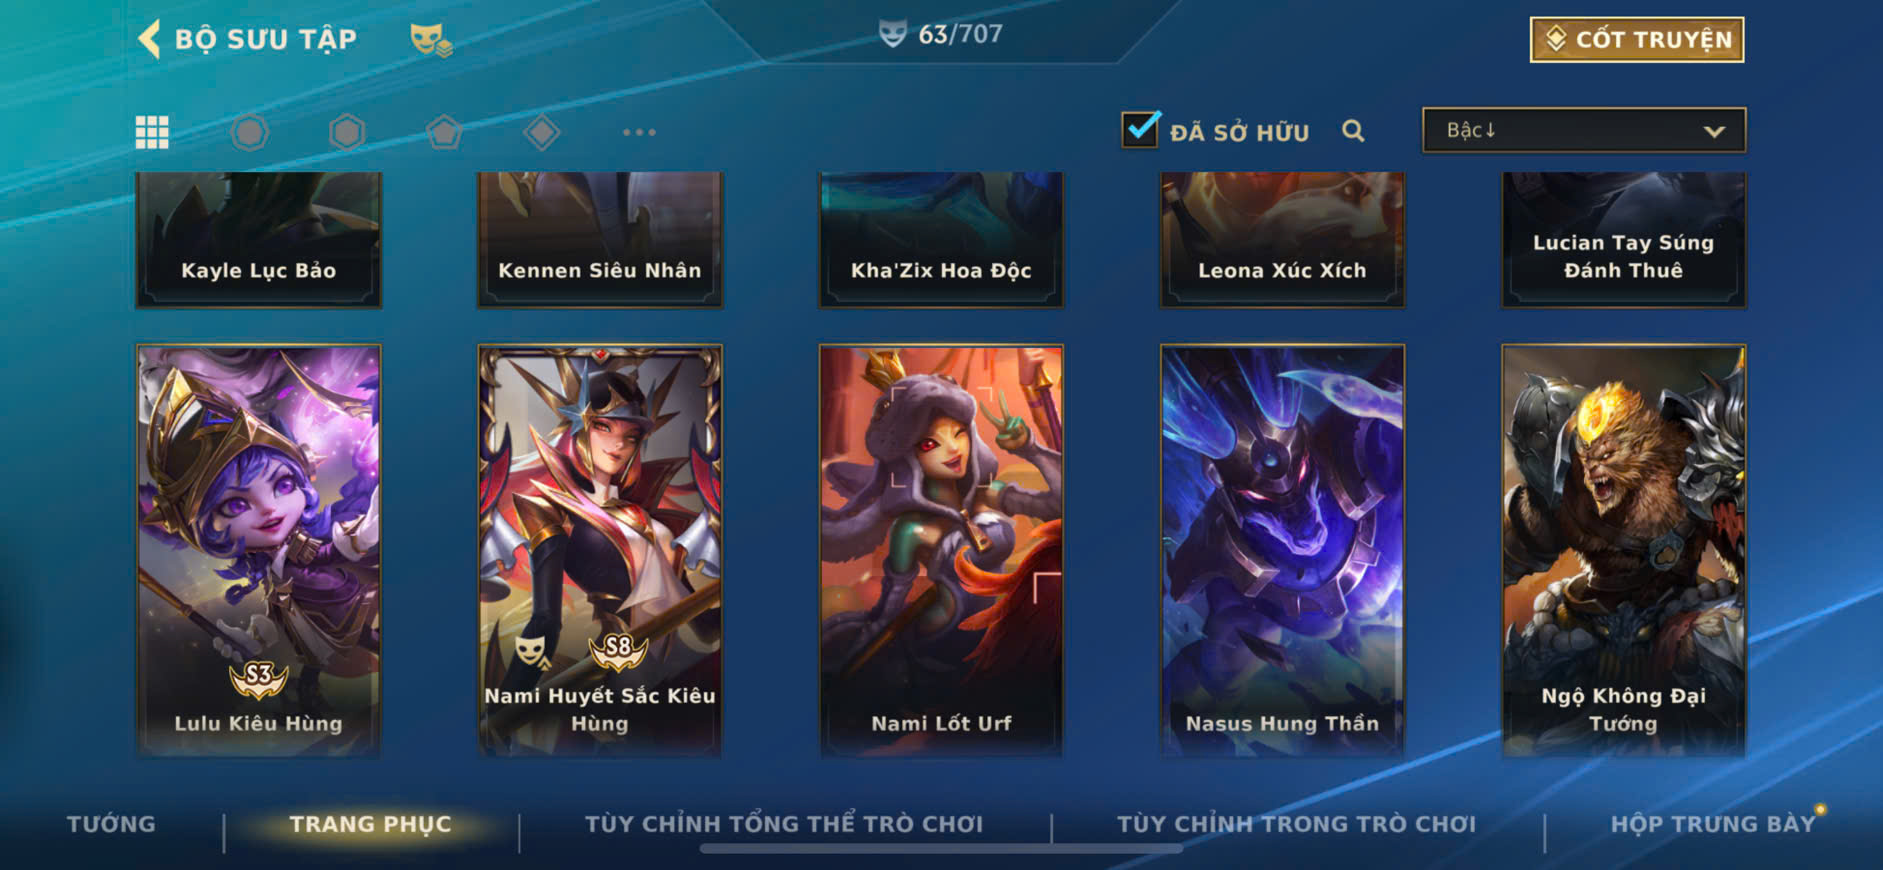Filter by the diamond rarity icon

tap(541, 132)
